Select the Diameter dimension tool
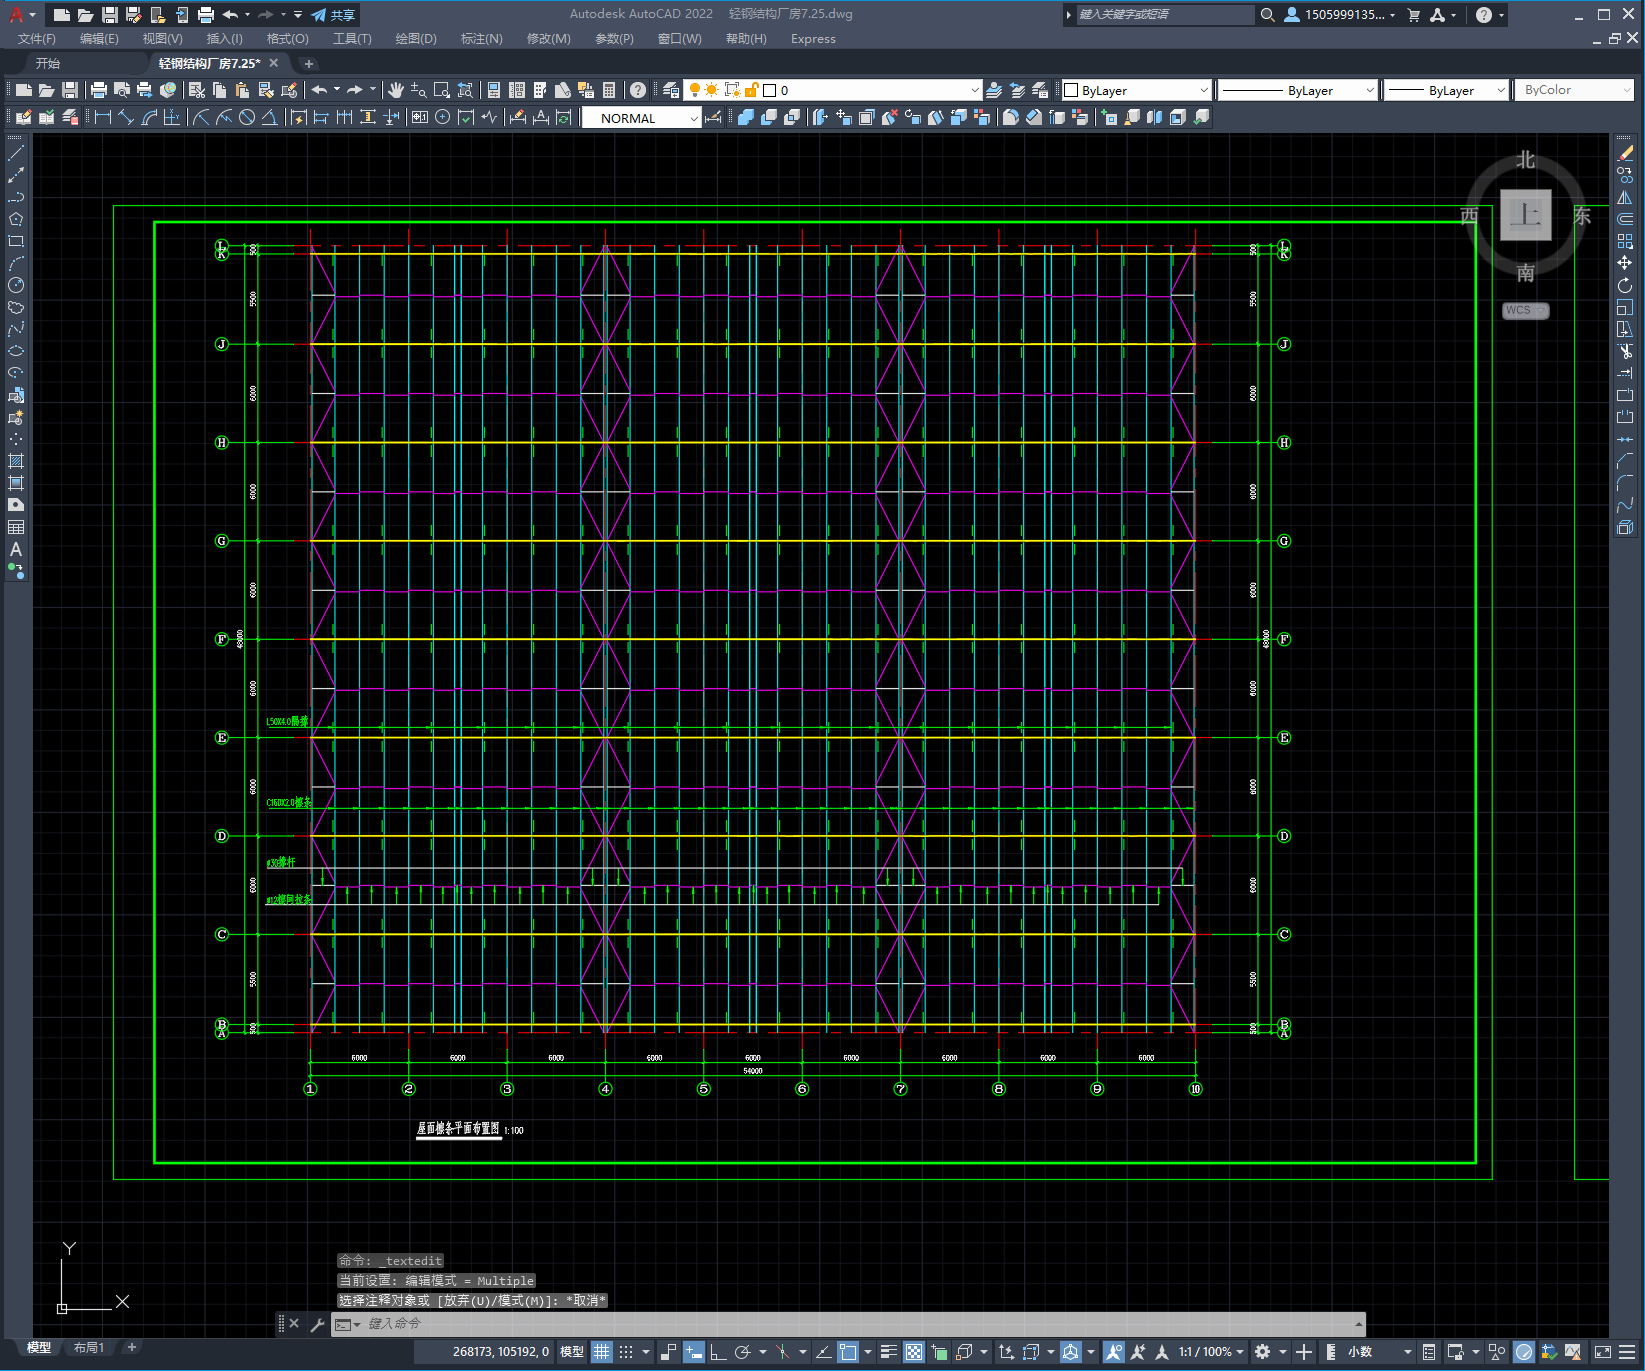The width and height of the screenshot is (1645, 1371). (x=247, y=118)
